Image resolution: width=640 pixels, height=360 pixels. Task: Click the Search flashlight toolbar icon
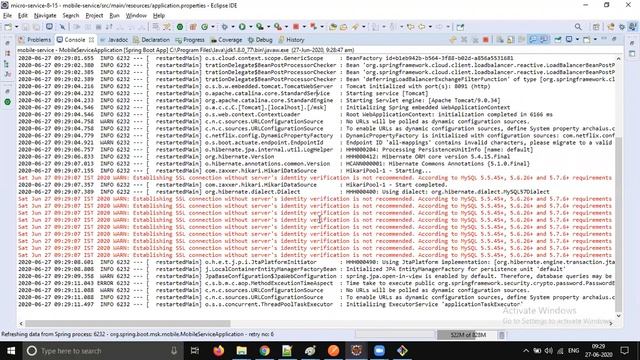(x=355, y=27)
